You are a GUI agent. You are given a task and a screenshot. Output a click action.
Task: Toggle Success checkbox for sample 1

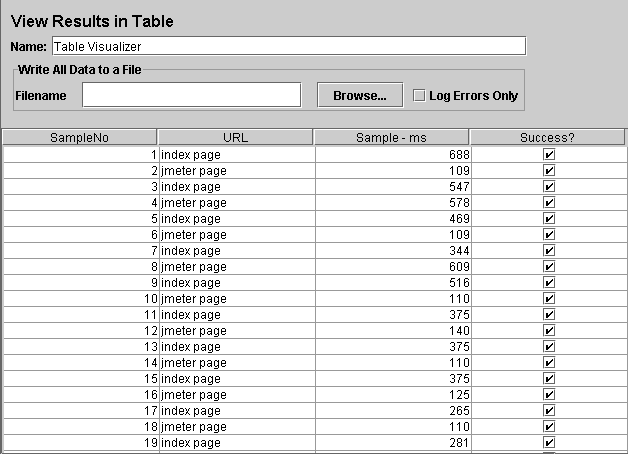pyautogui.click(x=549, y=155)
